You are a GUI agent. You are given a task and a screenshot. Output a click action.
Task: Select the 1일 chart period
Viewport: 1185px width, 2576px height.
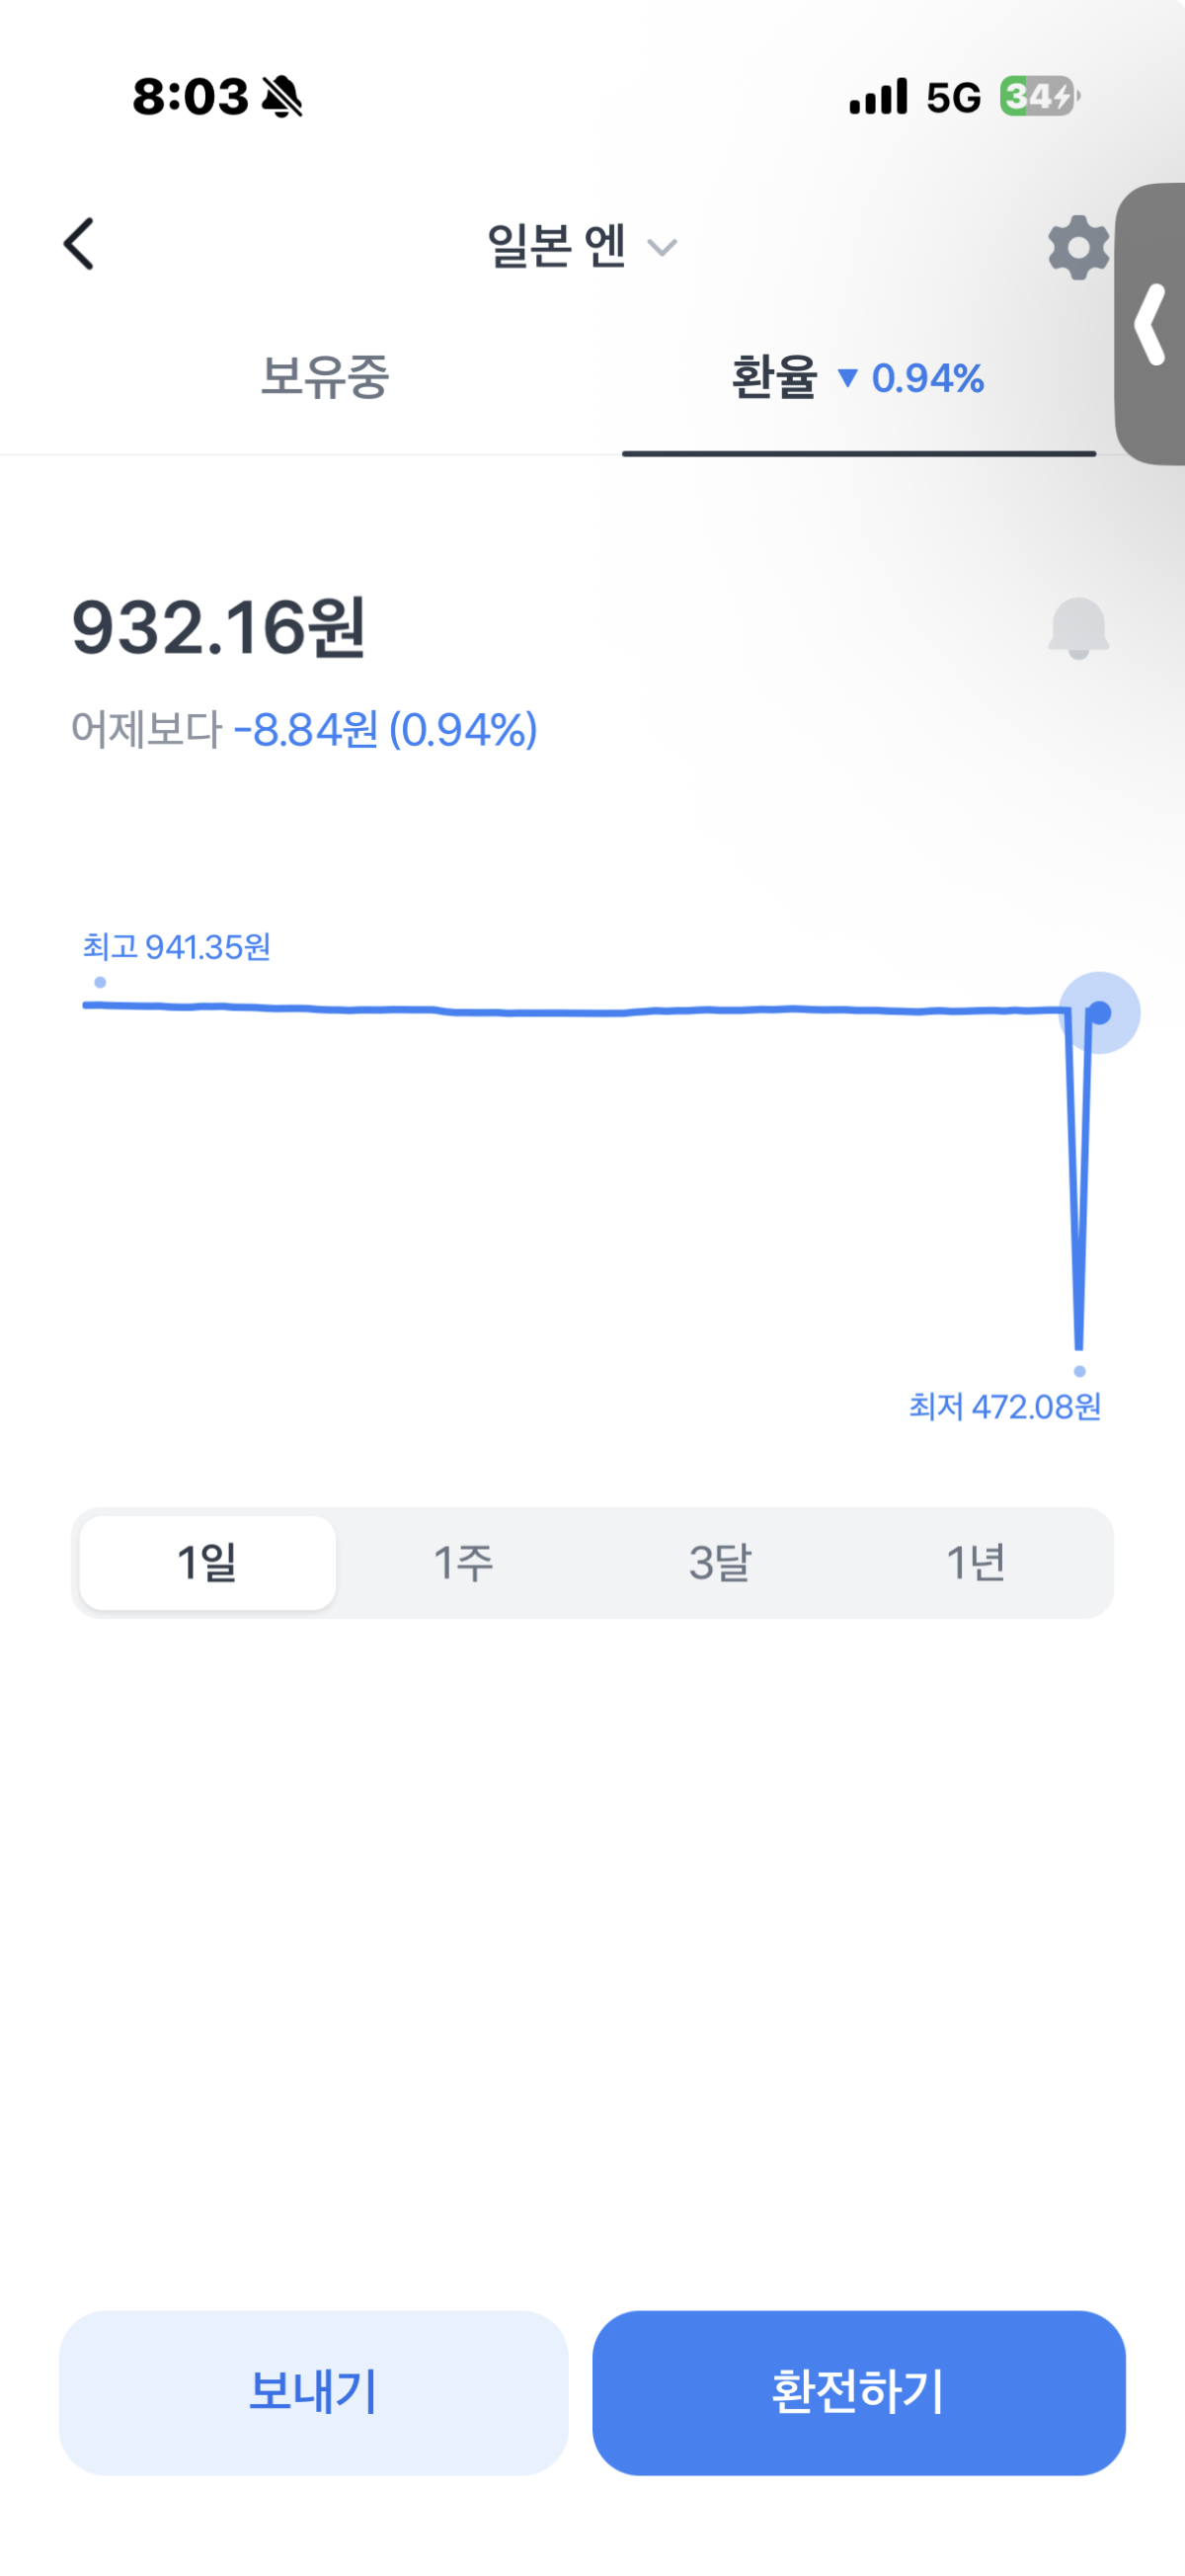pyautogui.click(x=208, y=1562)
